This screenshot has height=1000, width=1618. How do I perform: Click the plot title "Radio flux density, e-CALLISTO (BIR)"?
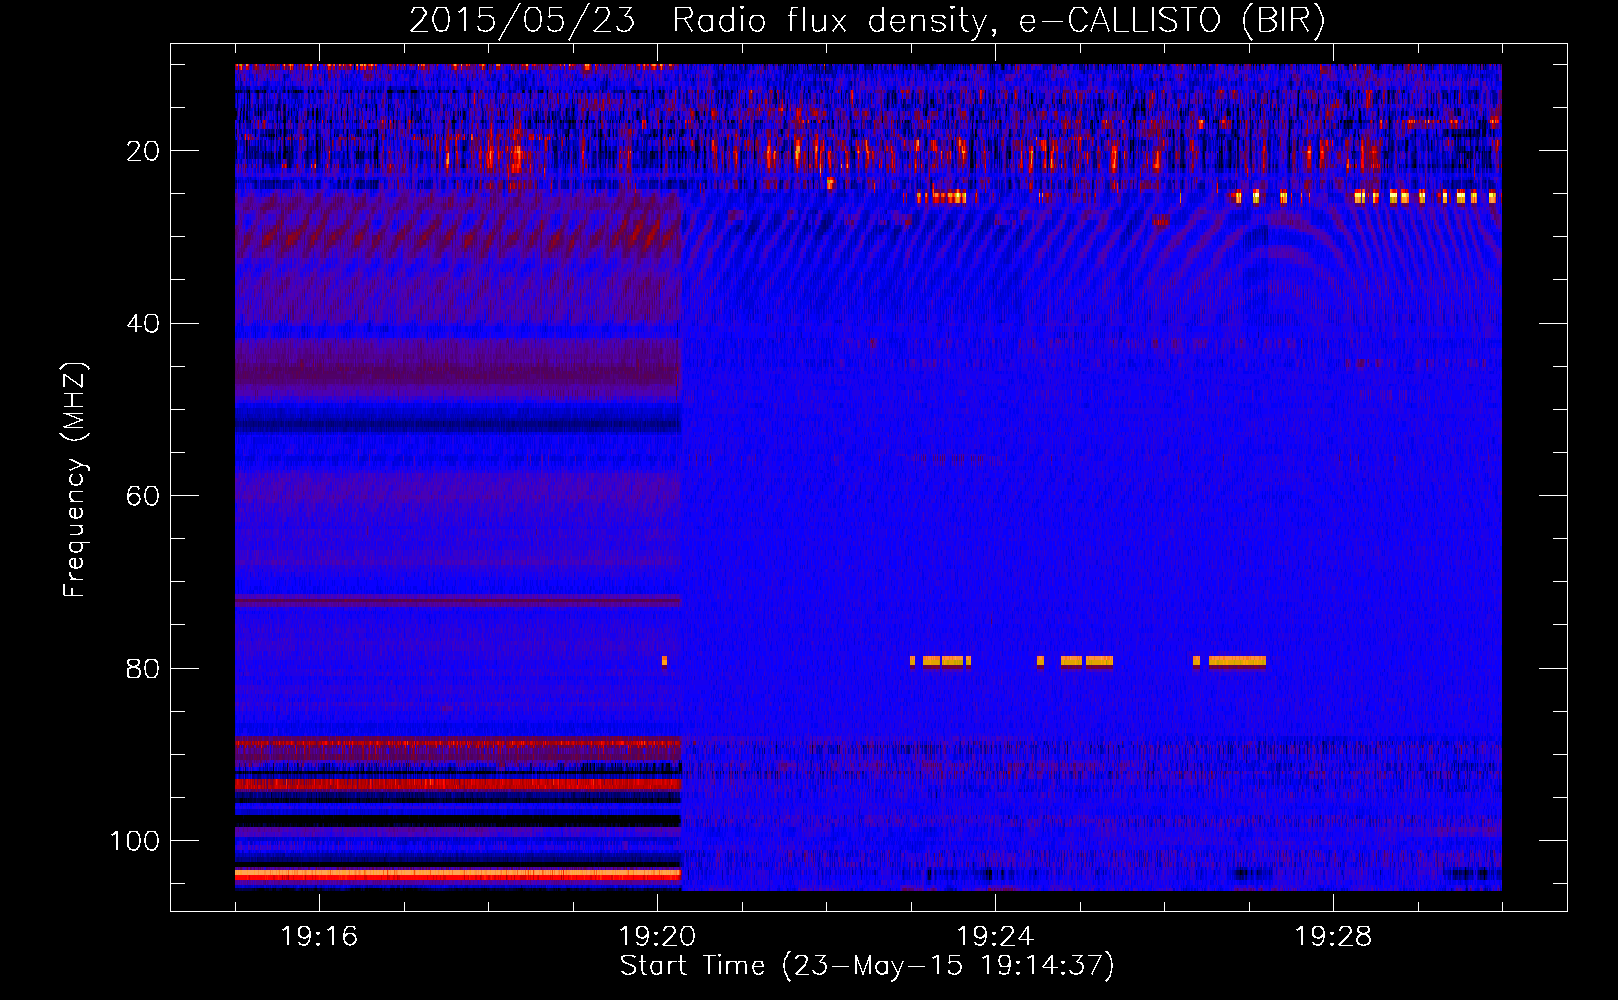998,20
